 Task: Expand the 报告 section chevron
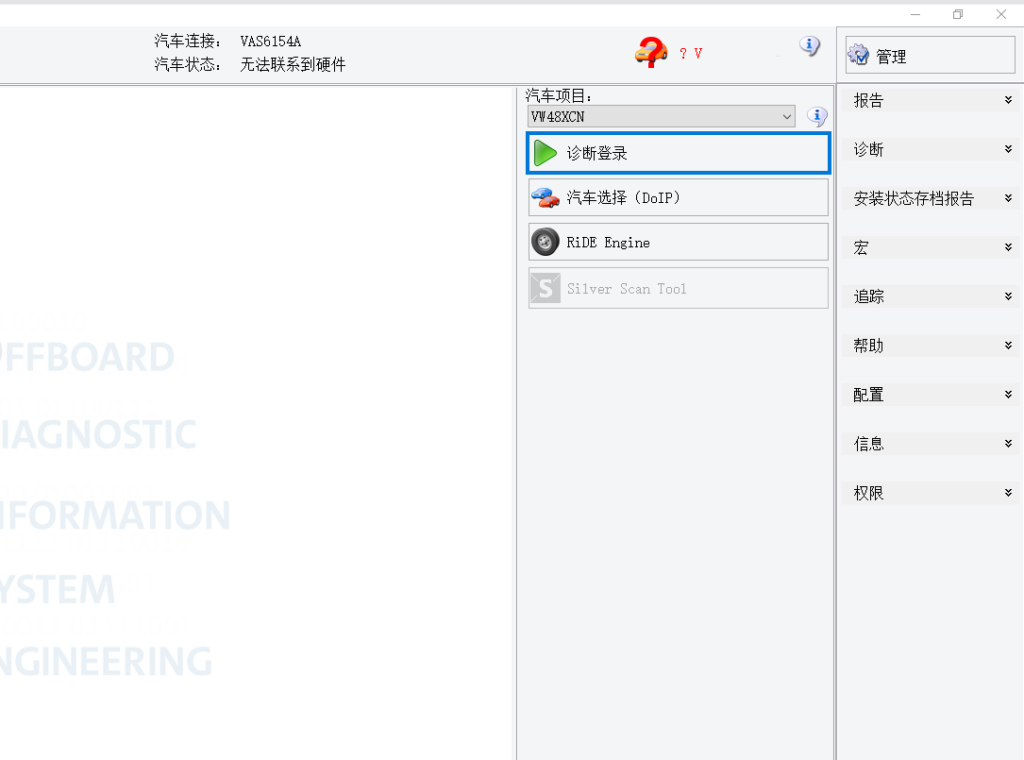click(x=1008, y=100)
